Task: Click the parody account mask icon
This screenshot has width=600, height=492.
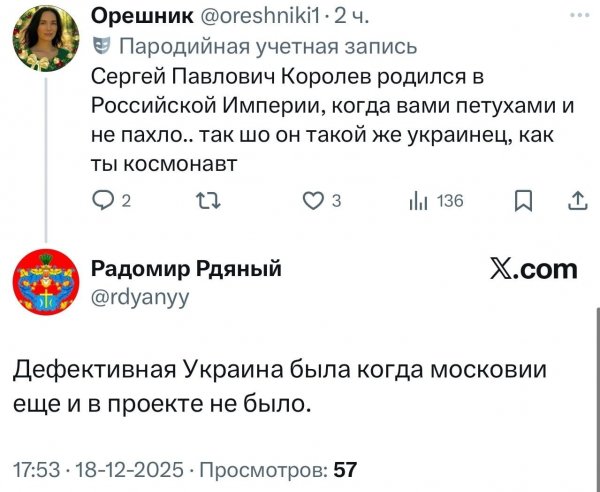Action: click(101, 46)
